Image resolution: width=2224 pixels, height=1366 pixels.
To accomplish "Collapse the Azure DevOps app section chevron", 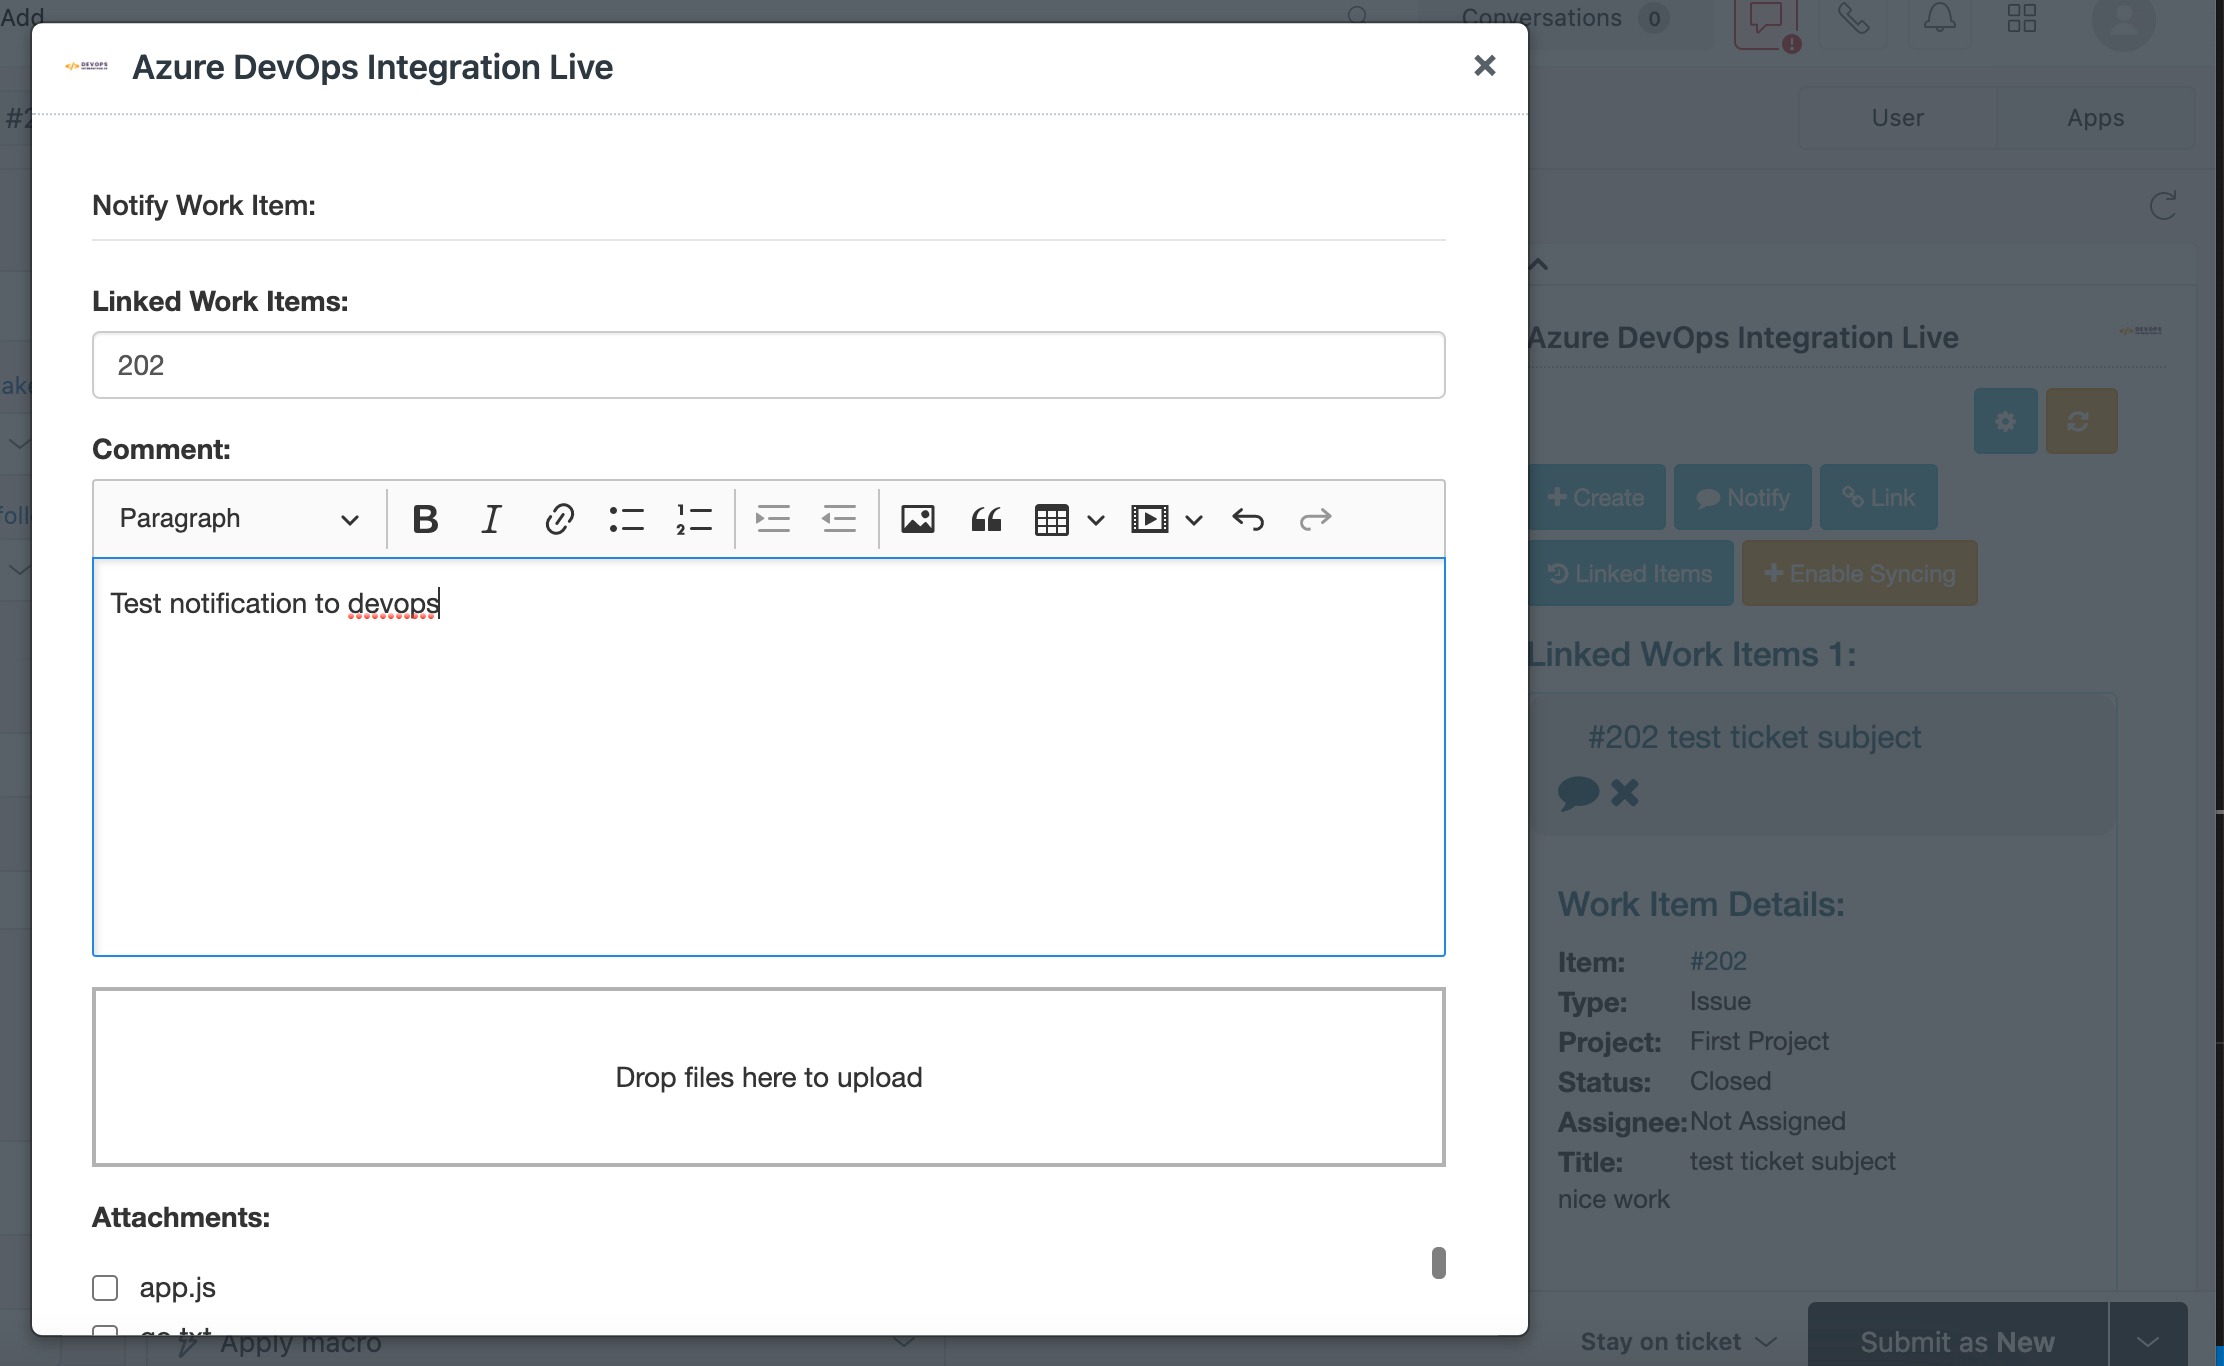I will [x=1539, y=264].
